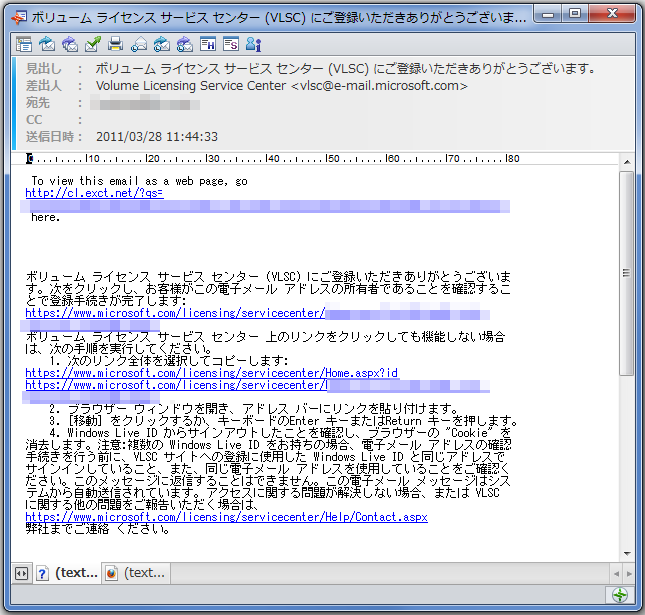Click the column ruler above the message

273,159
